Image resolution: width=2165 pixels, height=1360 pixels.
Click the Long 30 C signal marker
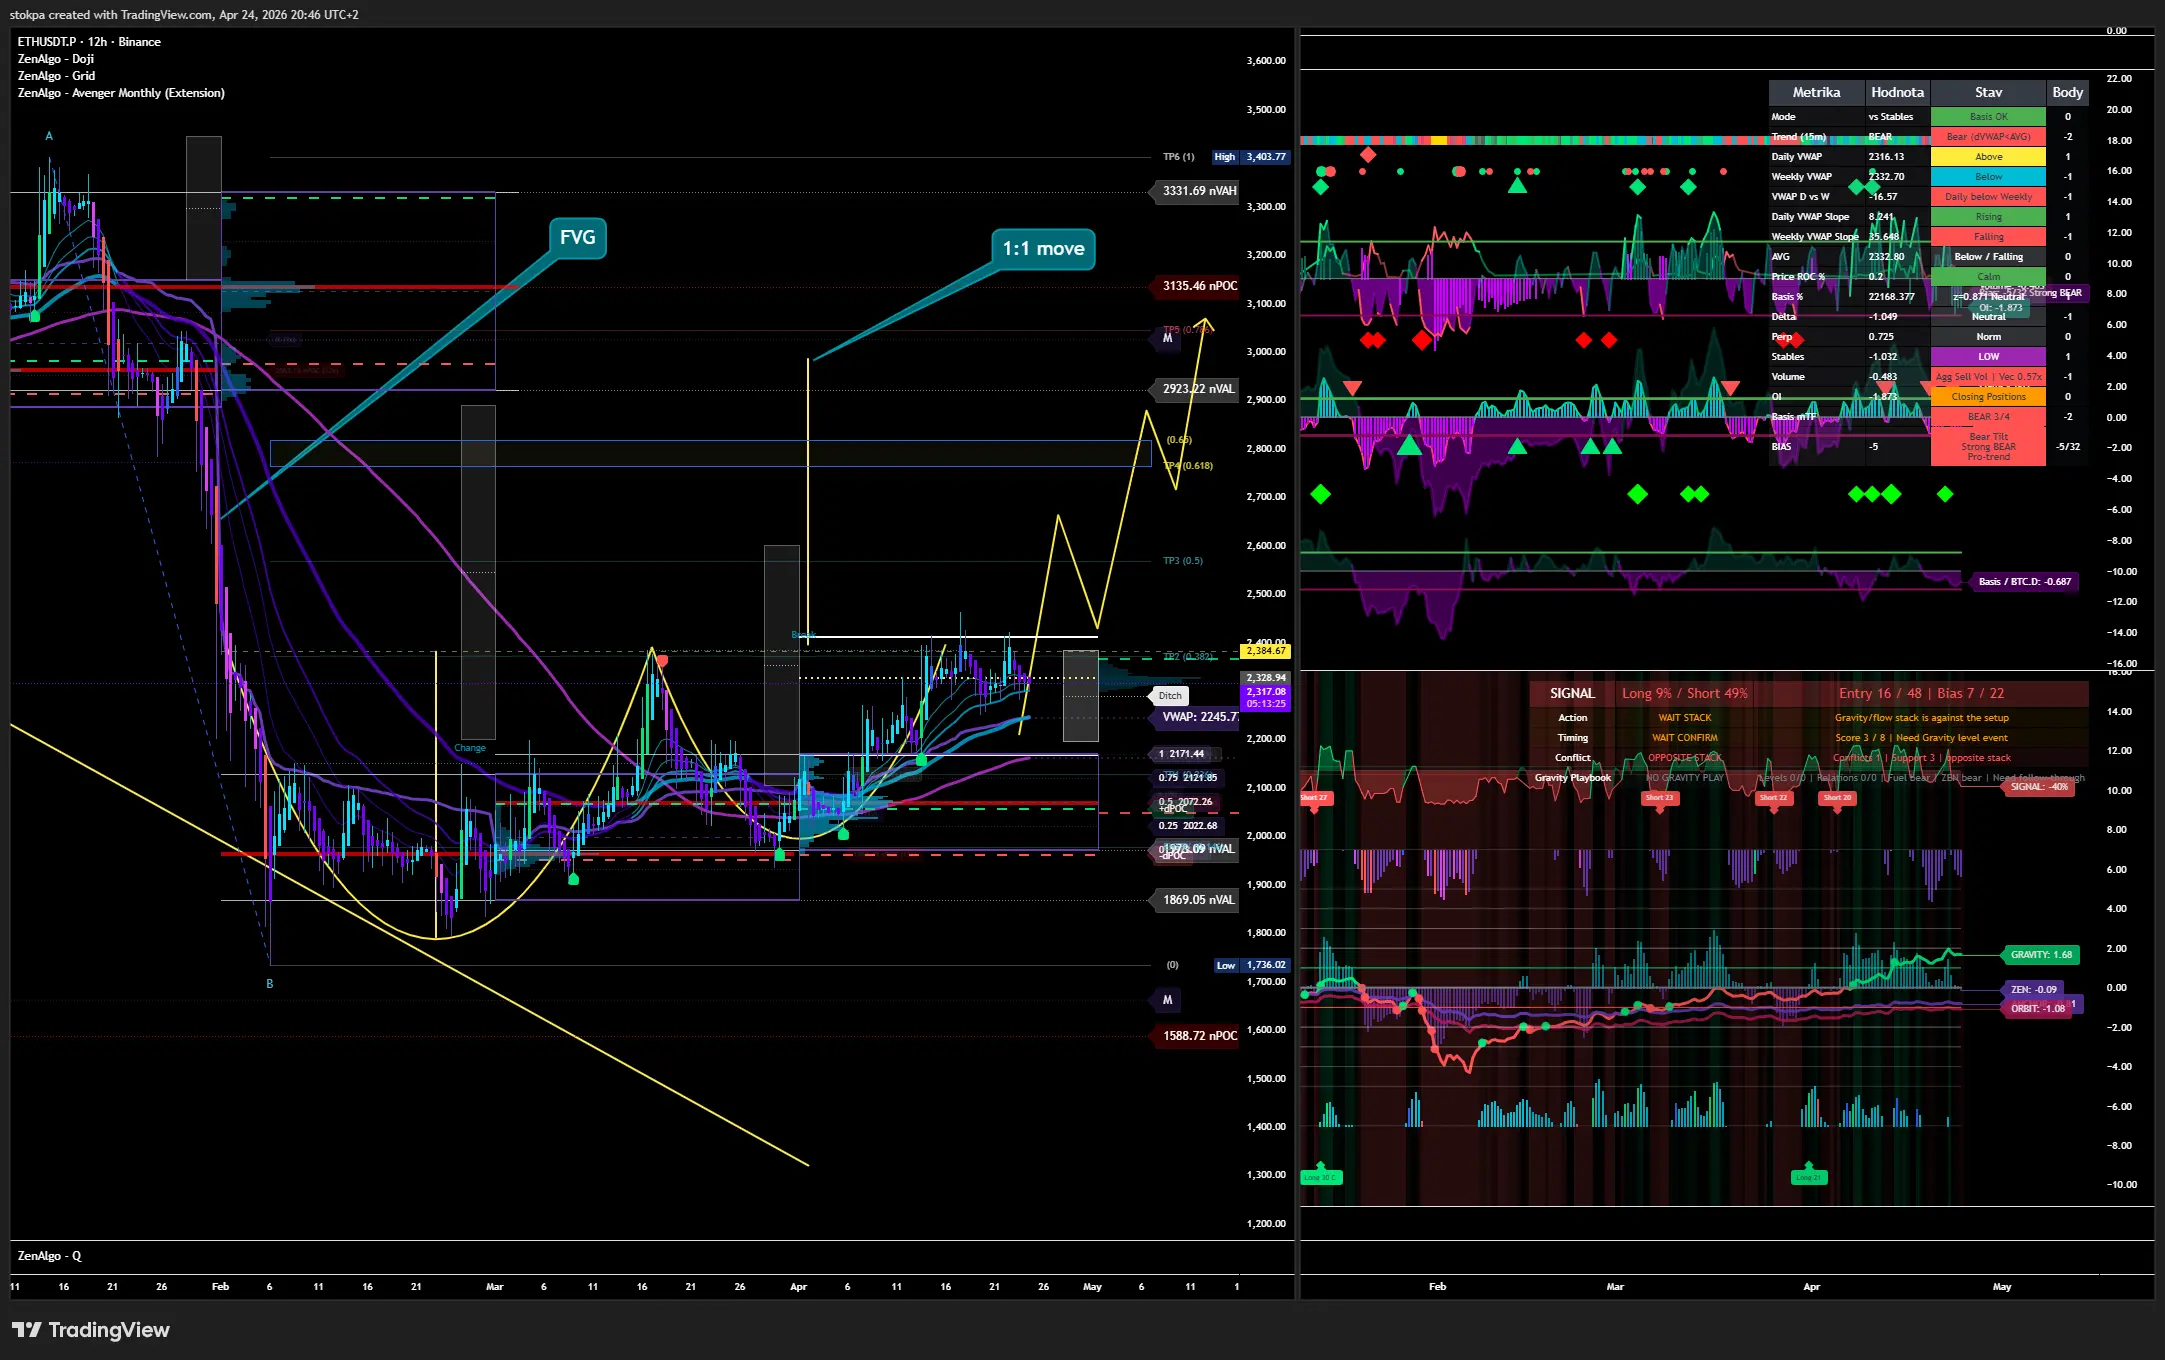click(x=1320, y=1177)
